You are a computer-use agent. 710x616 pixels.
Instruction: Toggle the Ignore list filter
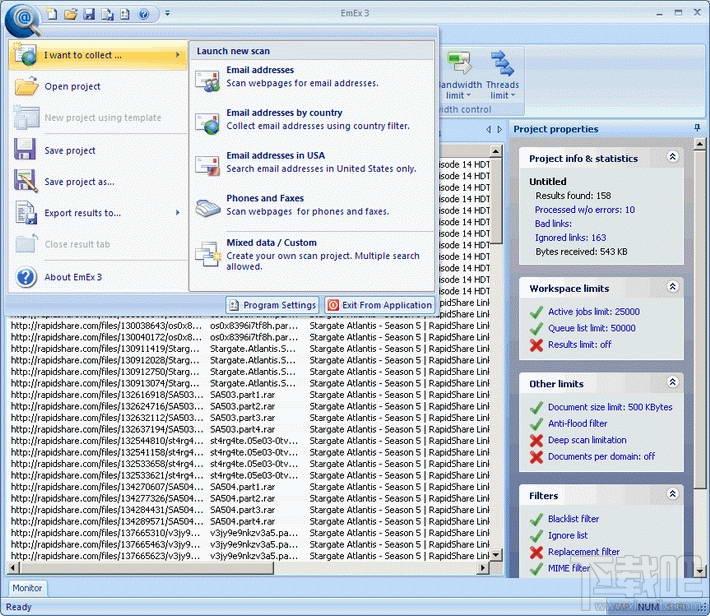point(567,535)
